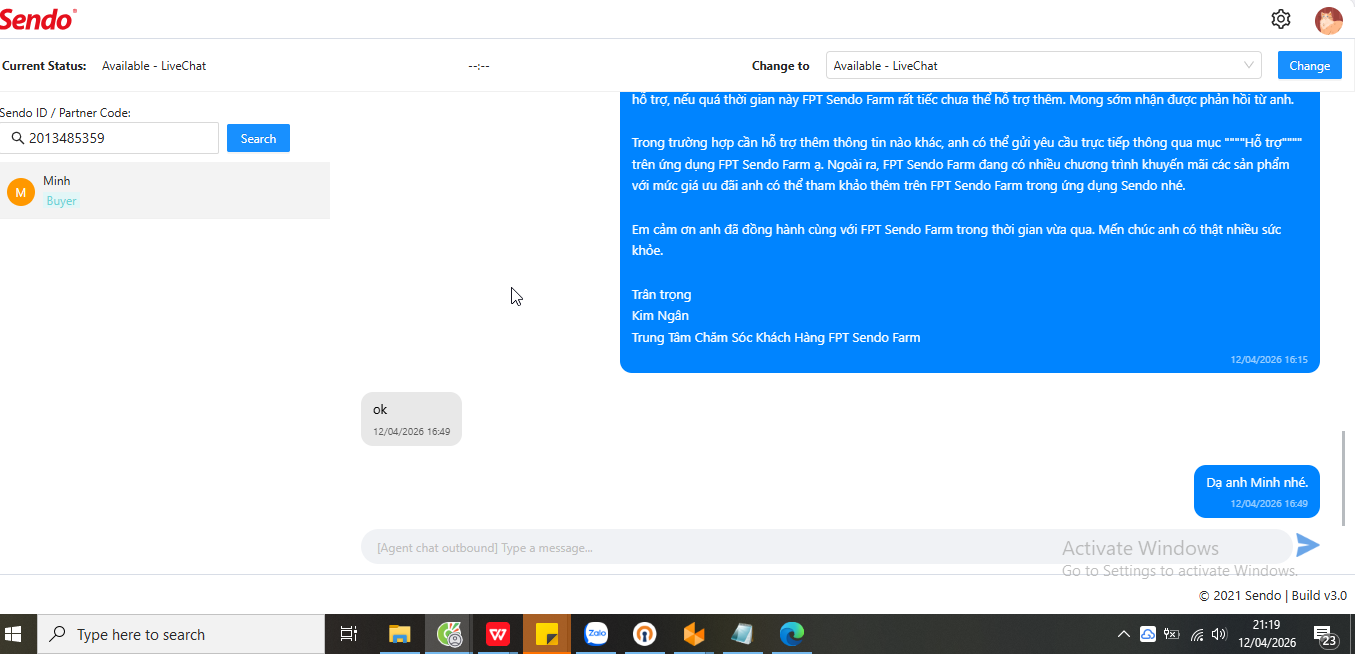Image resolution: width=1355 pixels, height=654 pixels.
Task: Select the Minh conversation row
Action: pyautogui.click(x=165, y=191)
